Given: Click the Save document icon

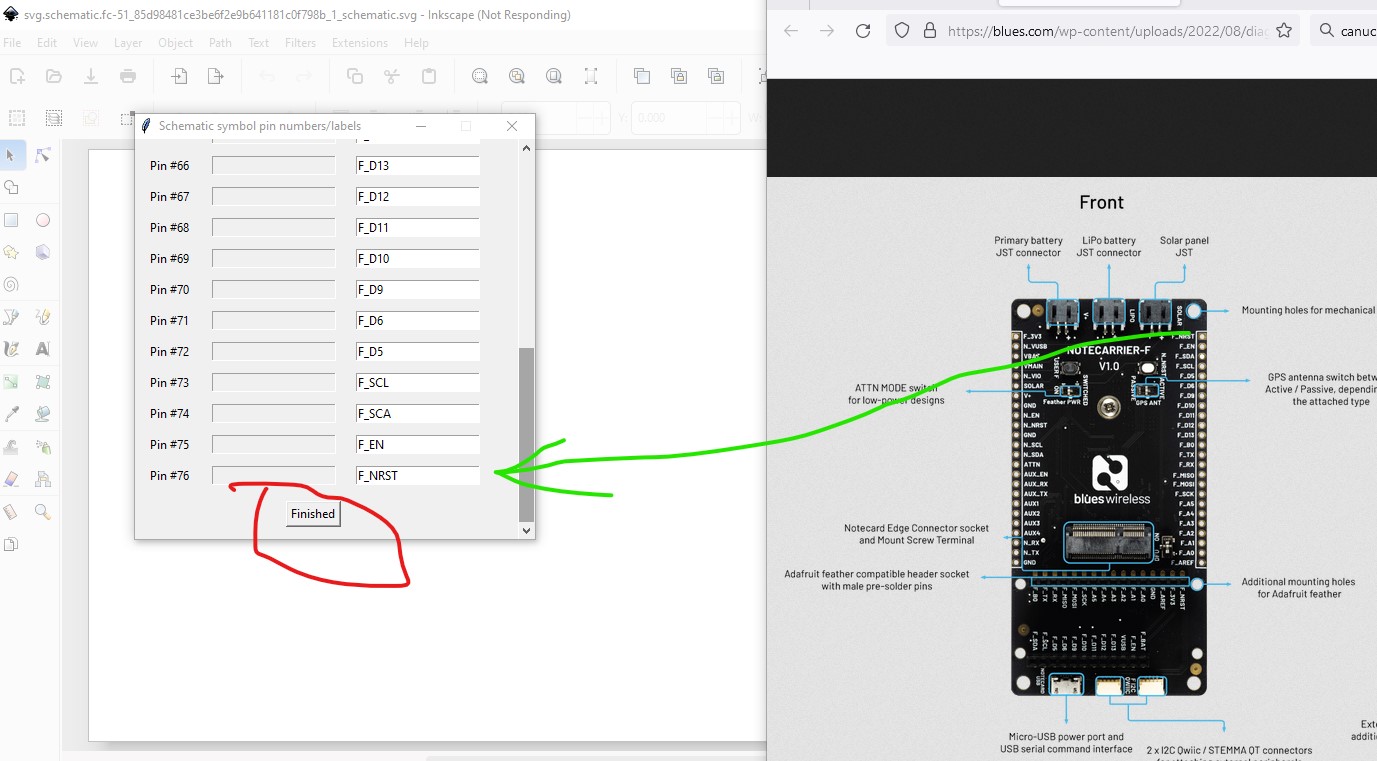Looking at the screenshot, I should click(91, 76).
